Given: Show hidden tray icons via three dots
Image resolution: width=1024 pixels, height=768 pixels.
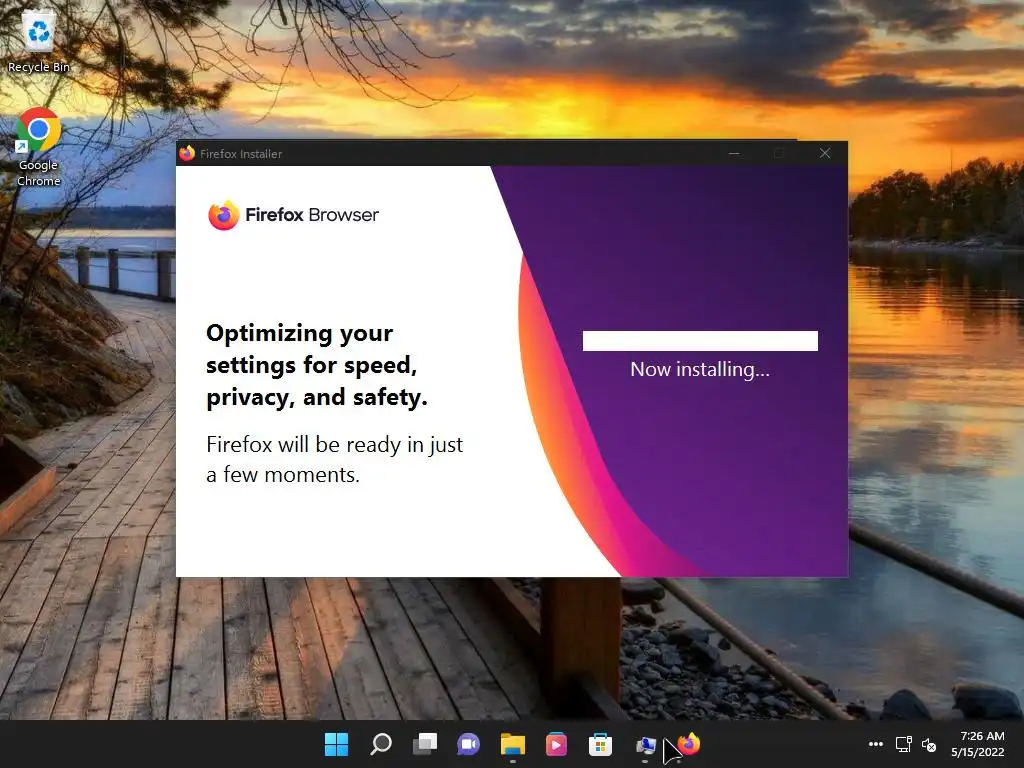Looking at the screenshot, I should (x=876, y=744).
